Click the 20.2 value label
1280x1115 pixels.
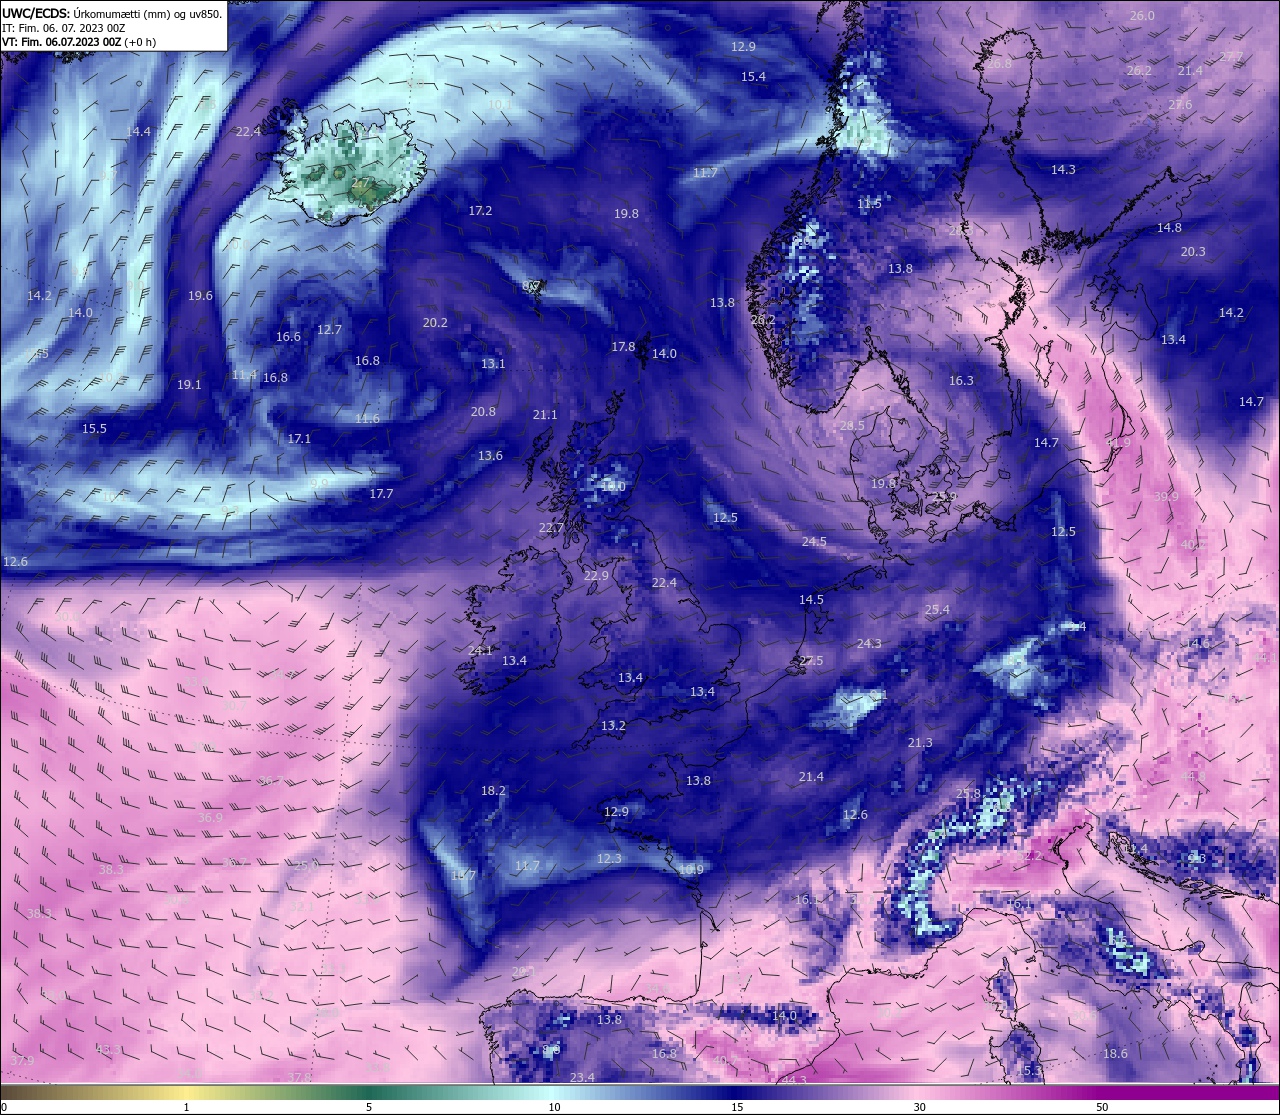point(435,323)
